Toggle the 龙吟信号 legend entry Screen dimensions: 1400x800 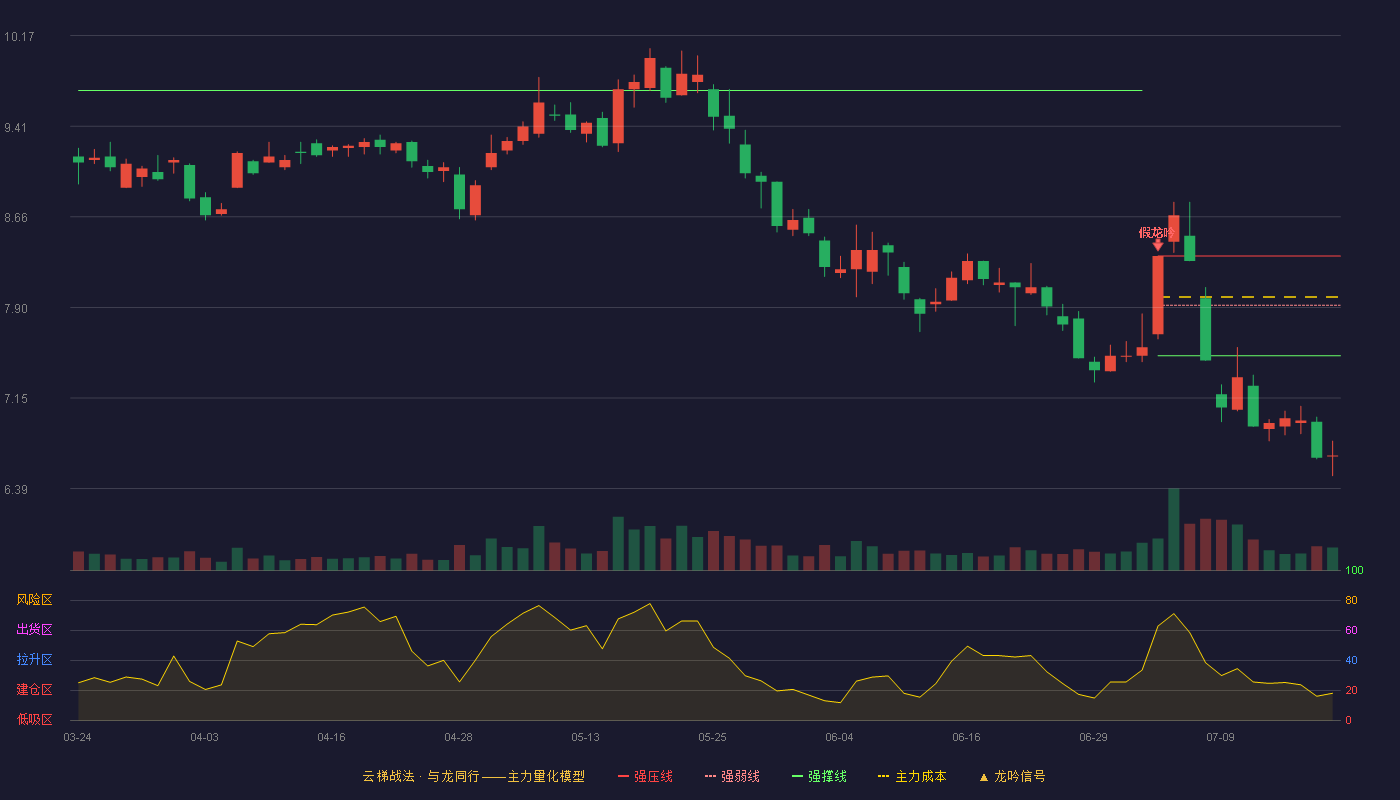pos(1012,776)
